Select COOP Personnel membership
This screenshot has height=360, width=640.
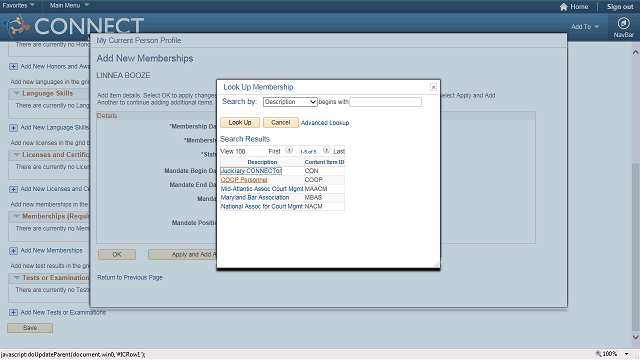244,180
